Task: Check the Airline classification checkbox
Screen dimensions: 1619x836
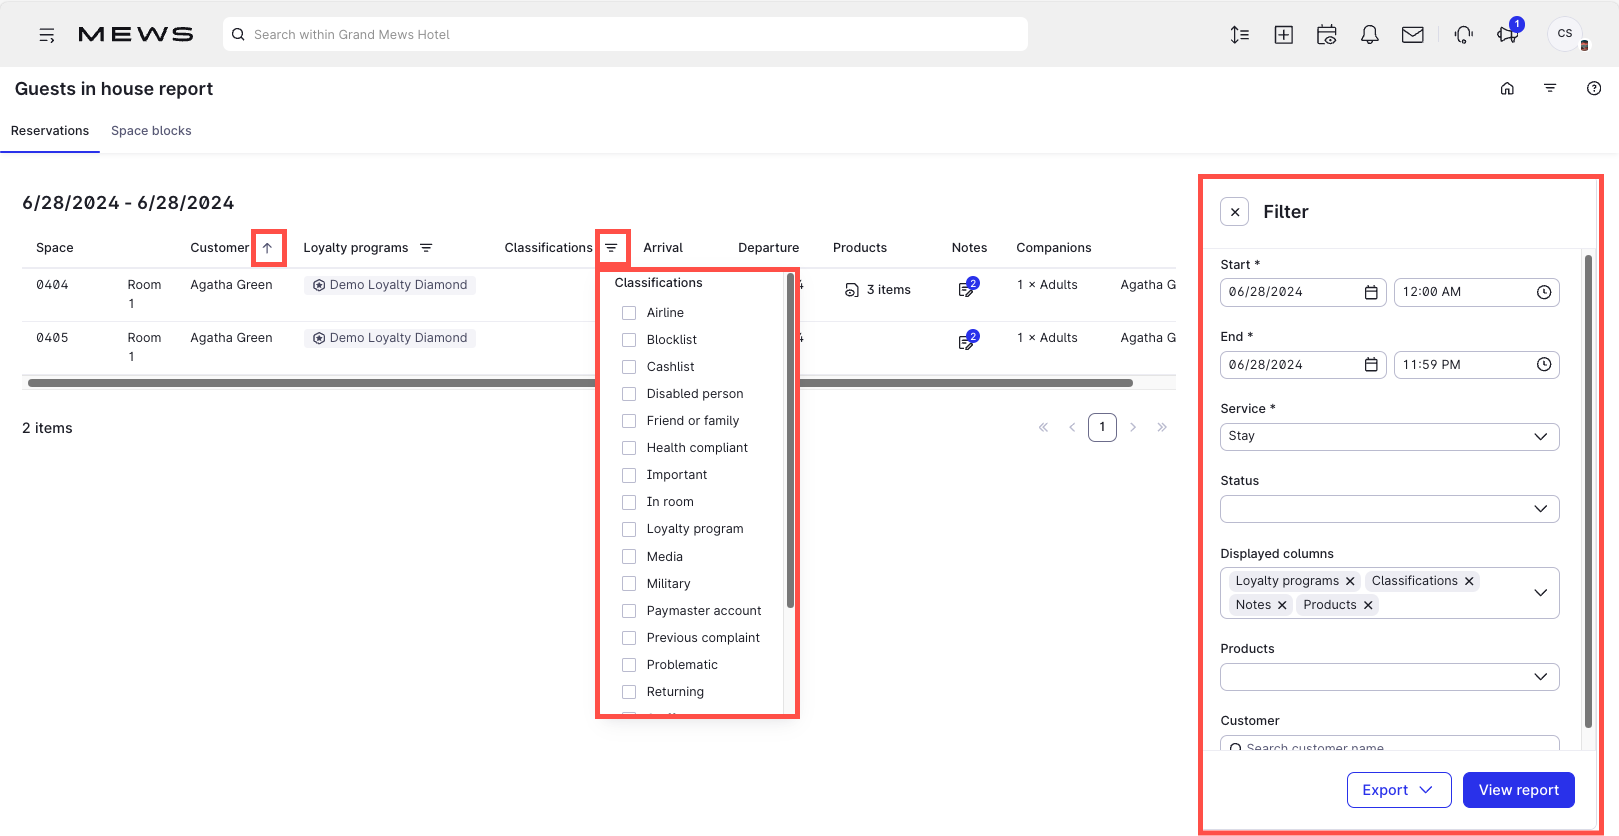Action: coord(629,313)
